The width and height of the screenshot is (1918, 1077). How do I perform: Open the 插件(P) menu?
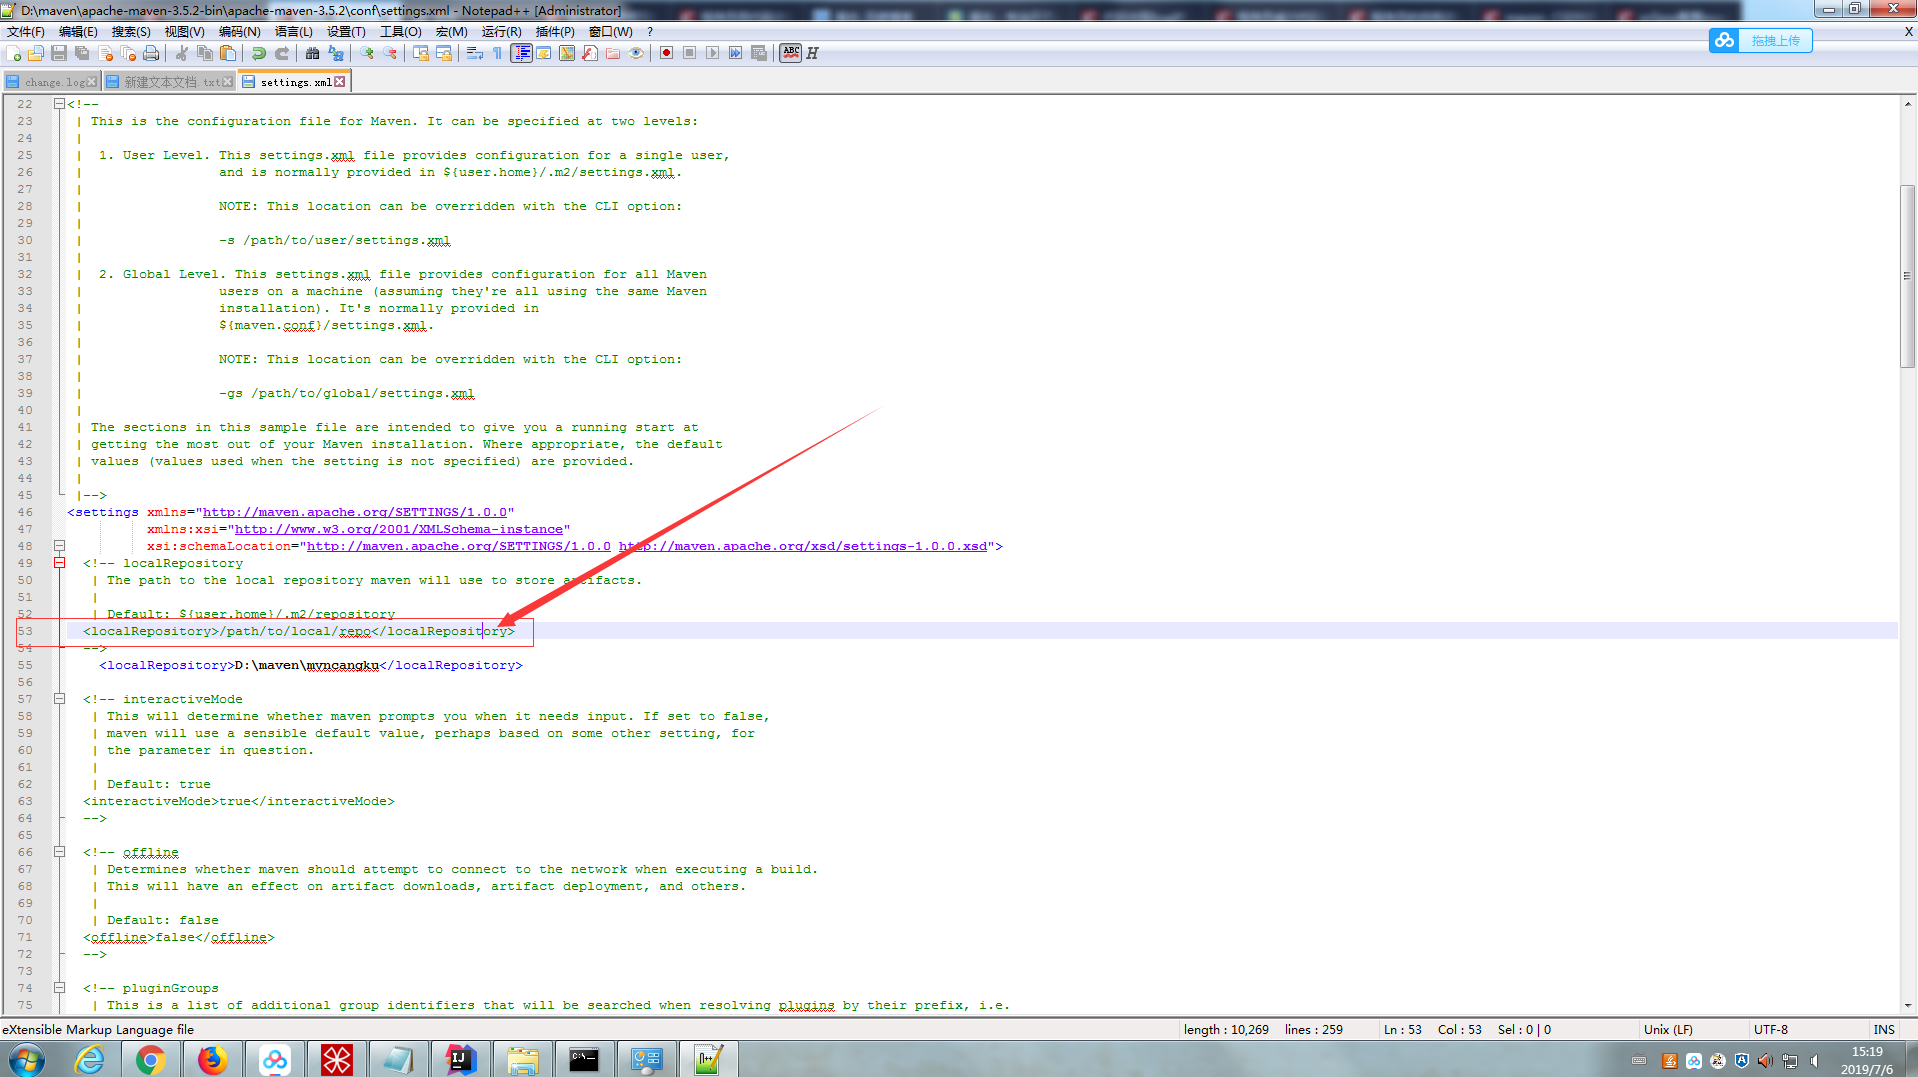555,32
